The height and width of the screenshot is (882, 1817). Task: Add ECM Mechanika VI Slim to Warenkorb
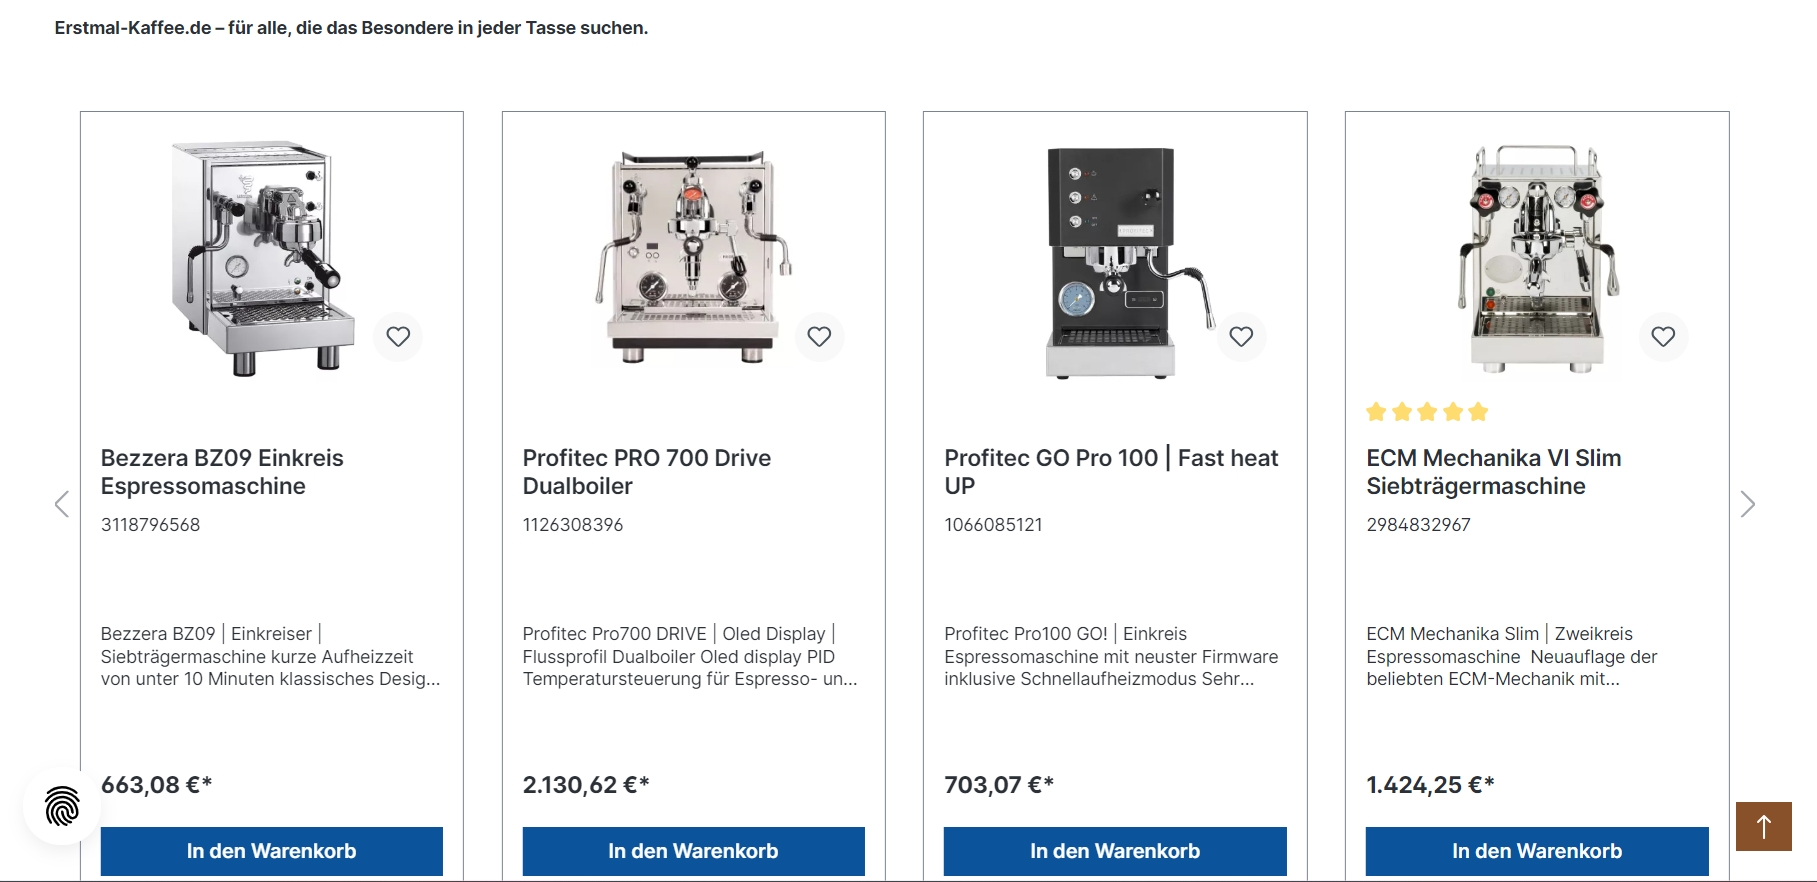tap(1537, 851)
